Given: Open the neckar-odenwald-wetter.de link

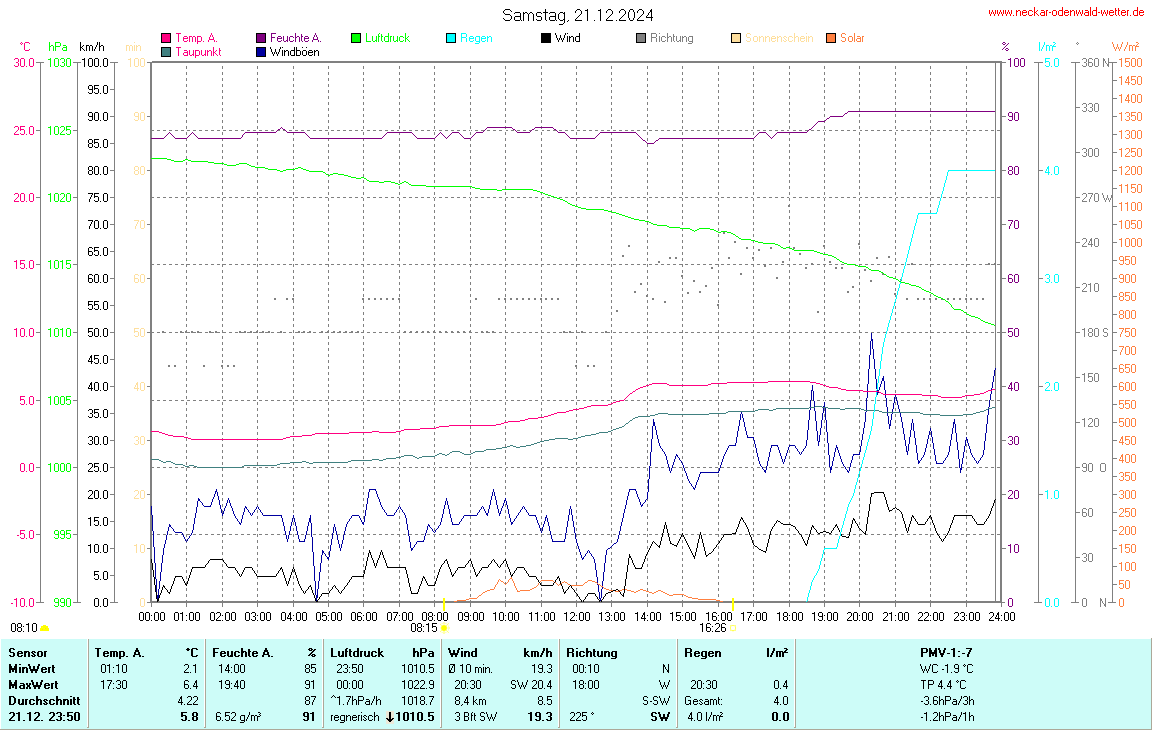Looking at the screenshot, I should 1065,12.
